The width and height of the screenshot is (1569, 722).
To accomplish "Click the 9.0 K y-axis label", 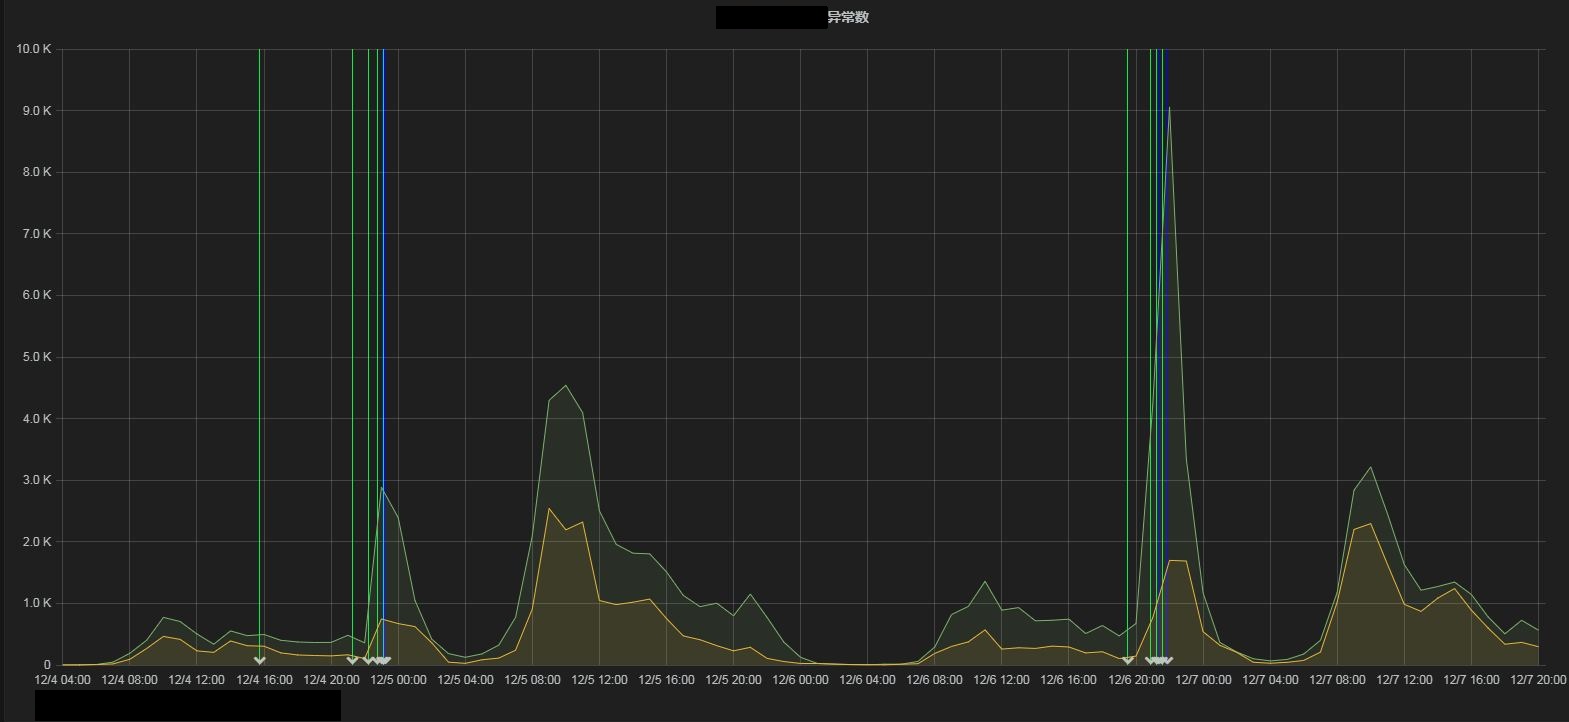I will pos(36,111).
